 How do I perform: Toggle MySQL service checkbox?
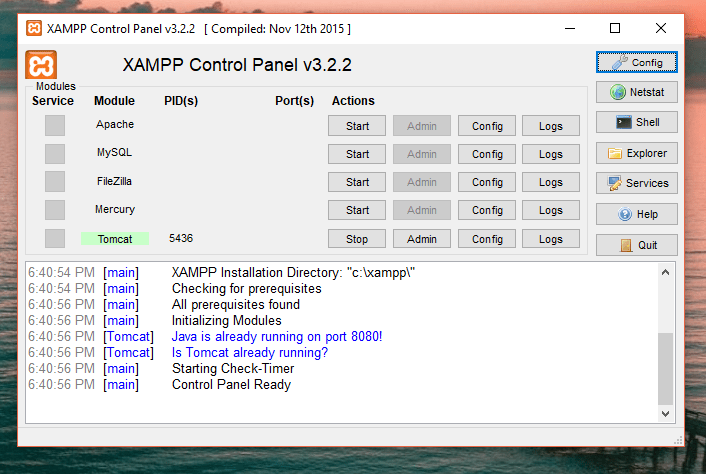click(x=55, y=154)
